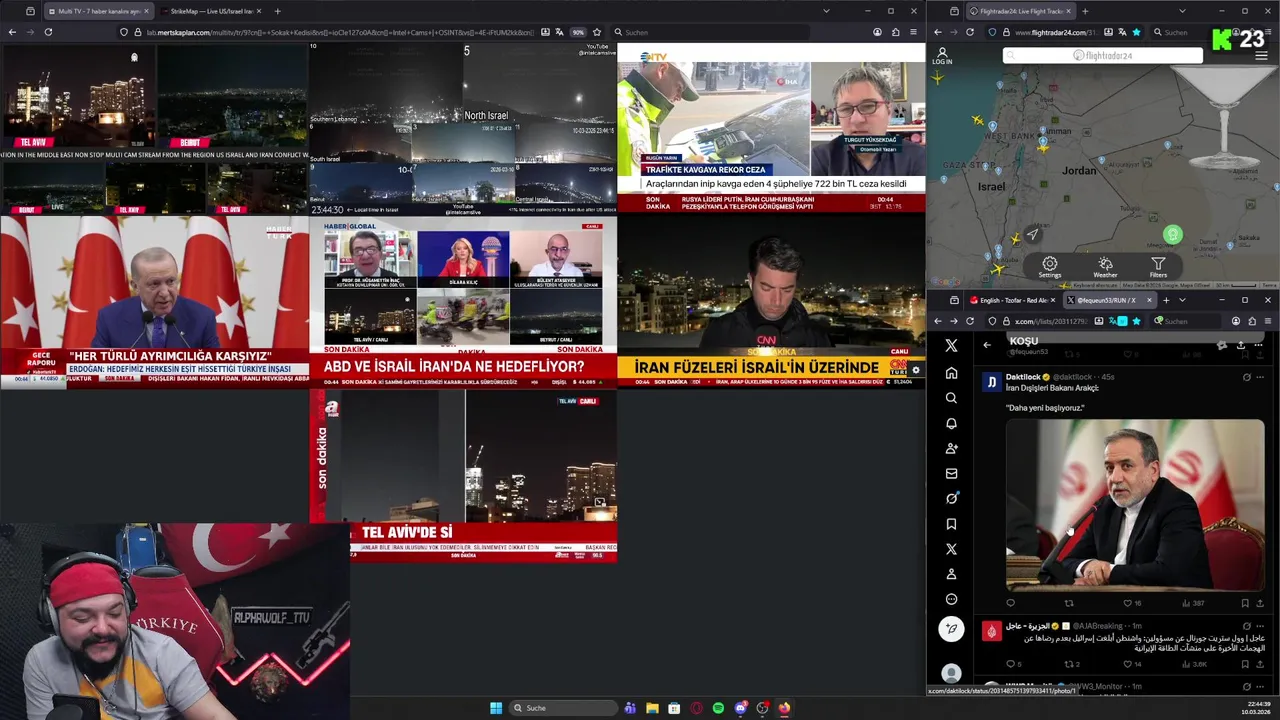1280x720 pixels.
Task: Click the X compose post button
Action: point(951,629)
